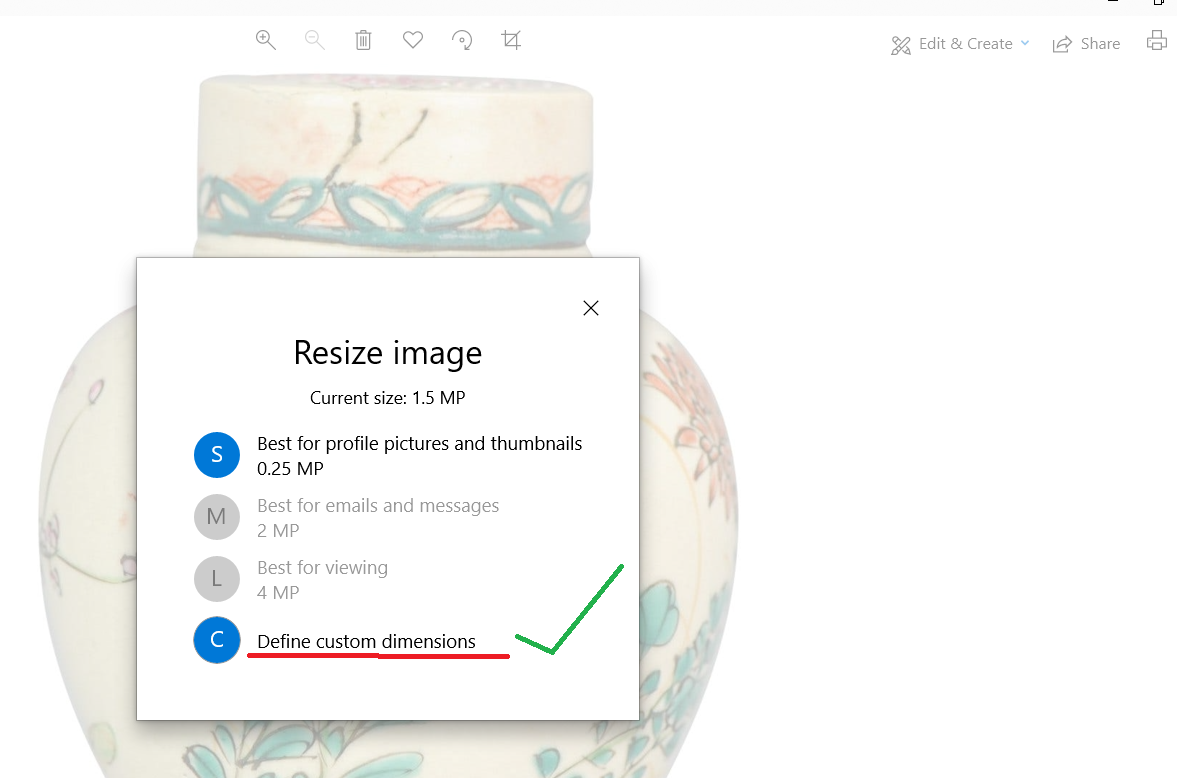This screenshot has width=1177, height=778.
Task: Click the Share arrow icon
Action: (1062, 45)
